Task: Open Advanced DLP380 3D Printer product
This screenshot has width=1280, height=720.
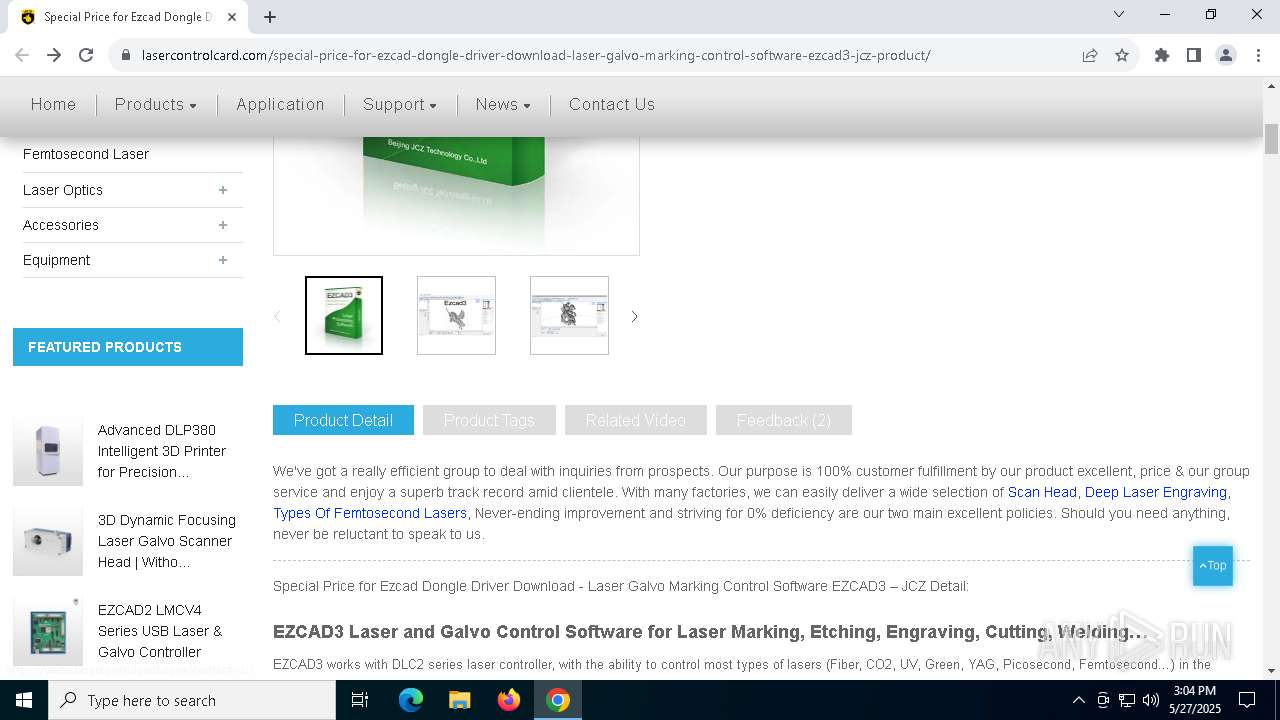Action: pos(162,451)
